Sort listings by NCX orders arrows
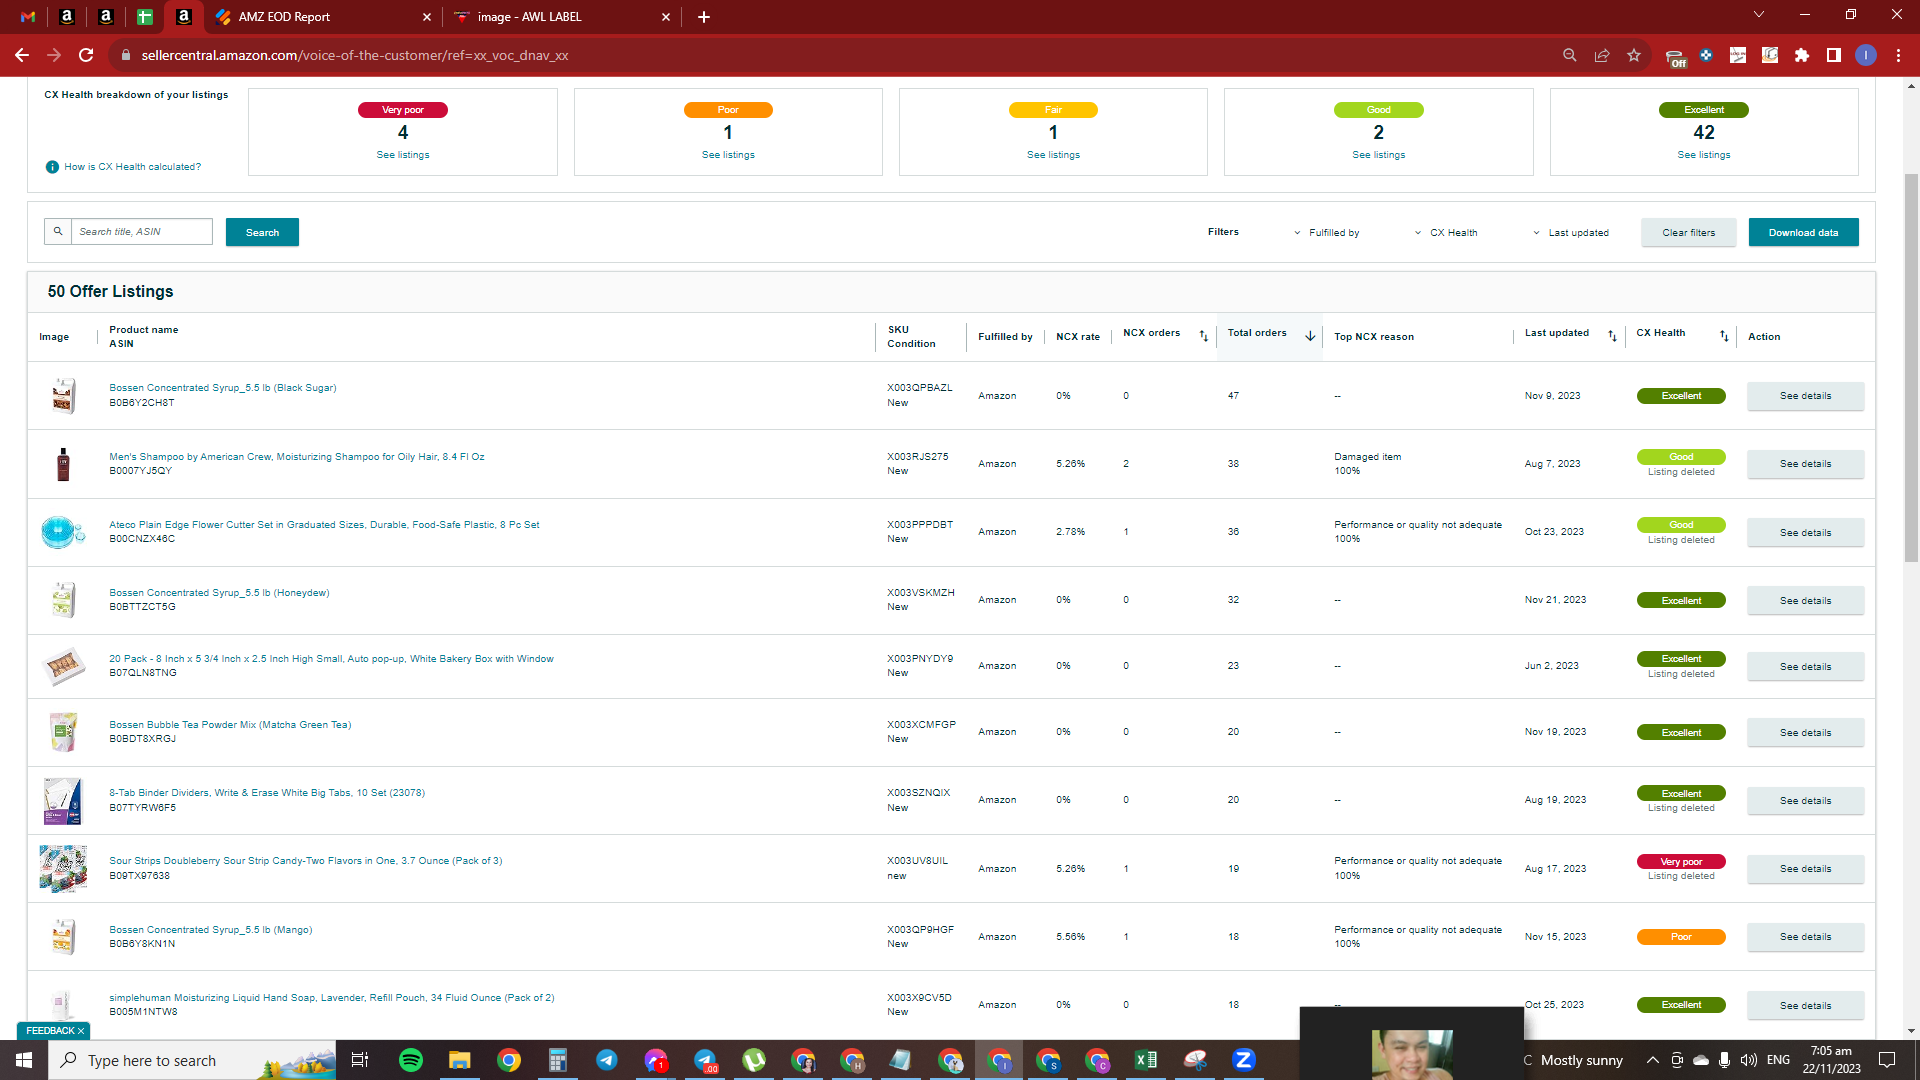Screen dimensions: 1920x1080 tap(1204, 336)
